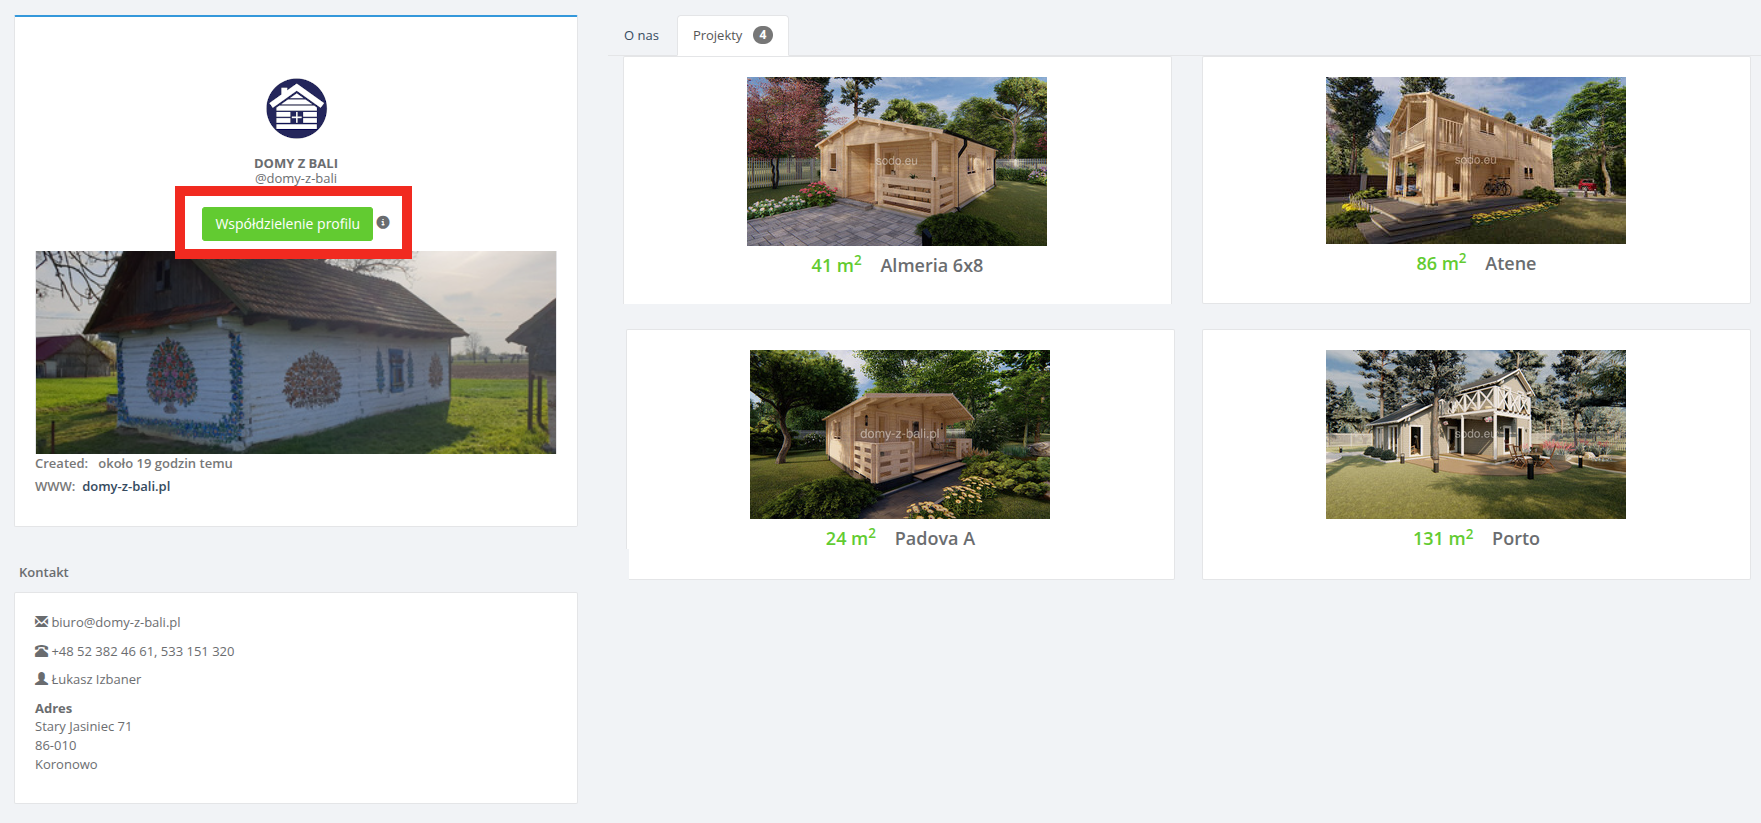Screen dimensions: 1761x823
Task: Click the info icon beside Współdzielenie profilu
Action: [x=383, y=223]
